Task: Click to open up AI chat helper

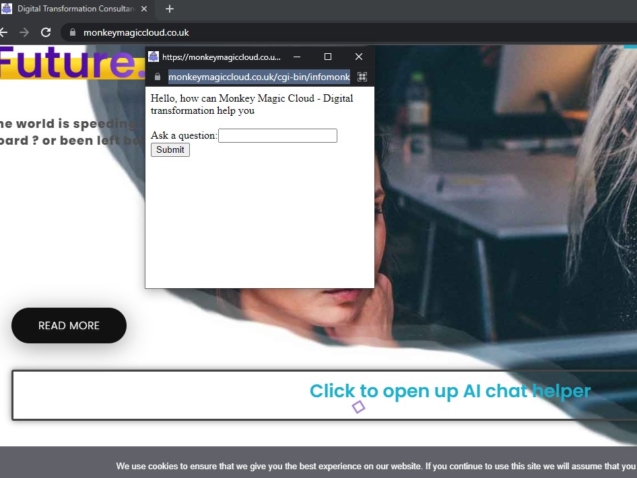Action: (449, 391)
